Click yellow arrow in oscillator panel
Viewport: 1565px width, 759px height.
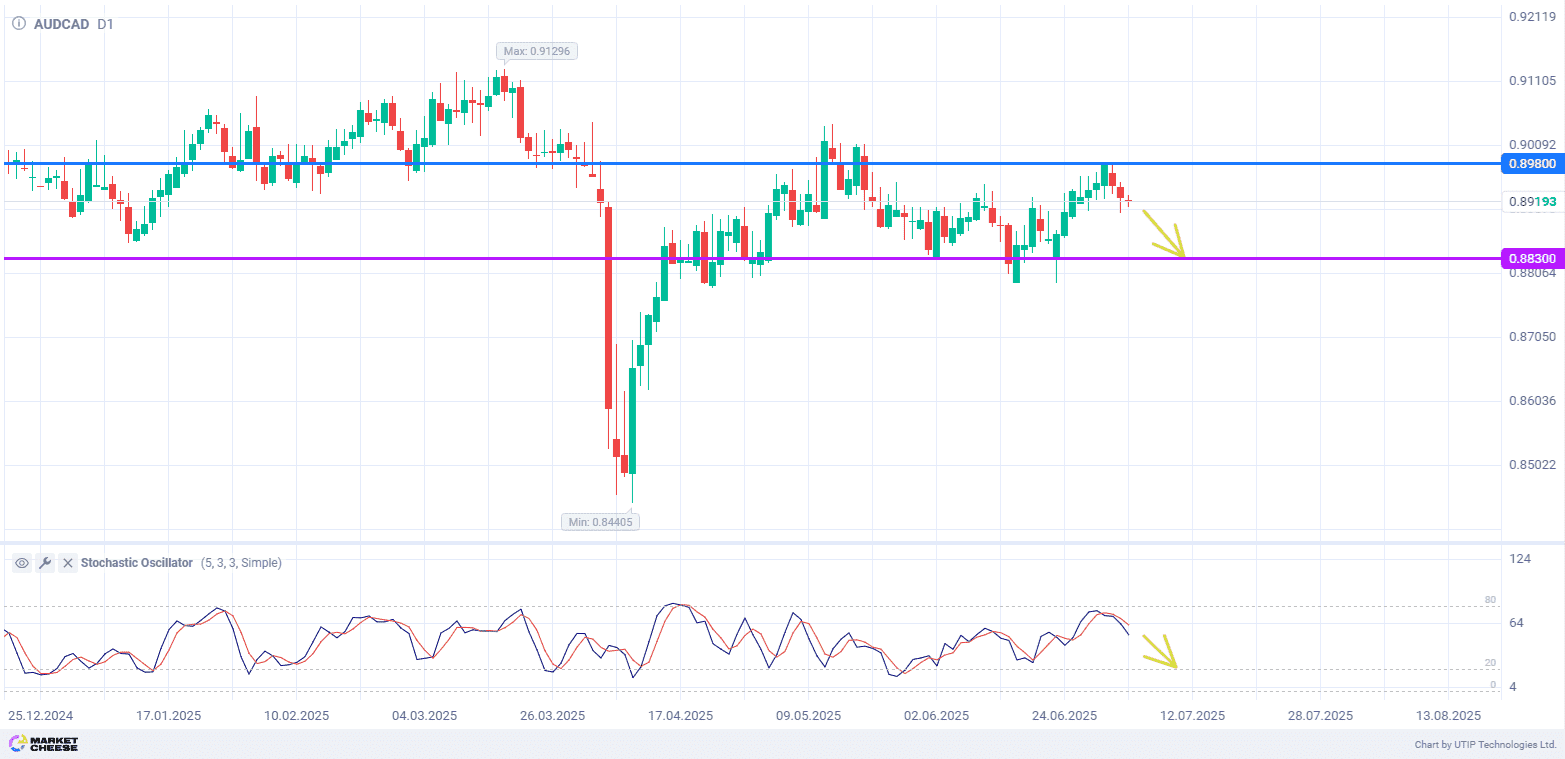click(x=1160, y=651)
